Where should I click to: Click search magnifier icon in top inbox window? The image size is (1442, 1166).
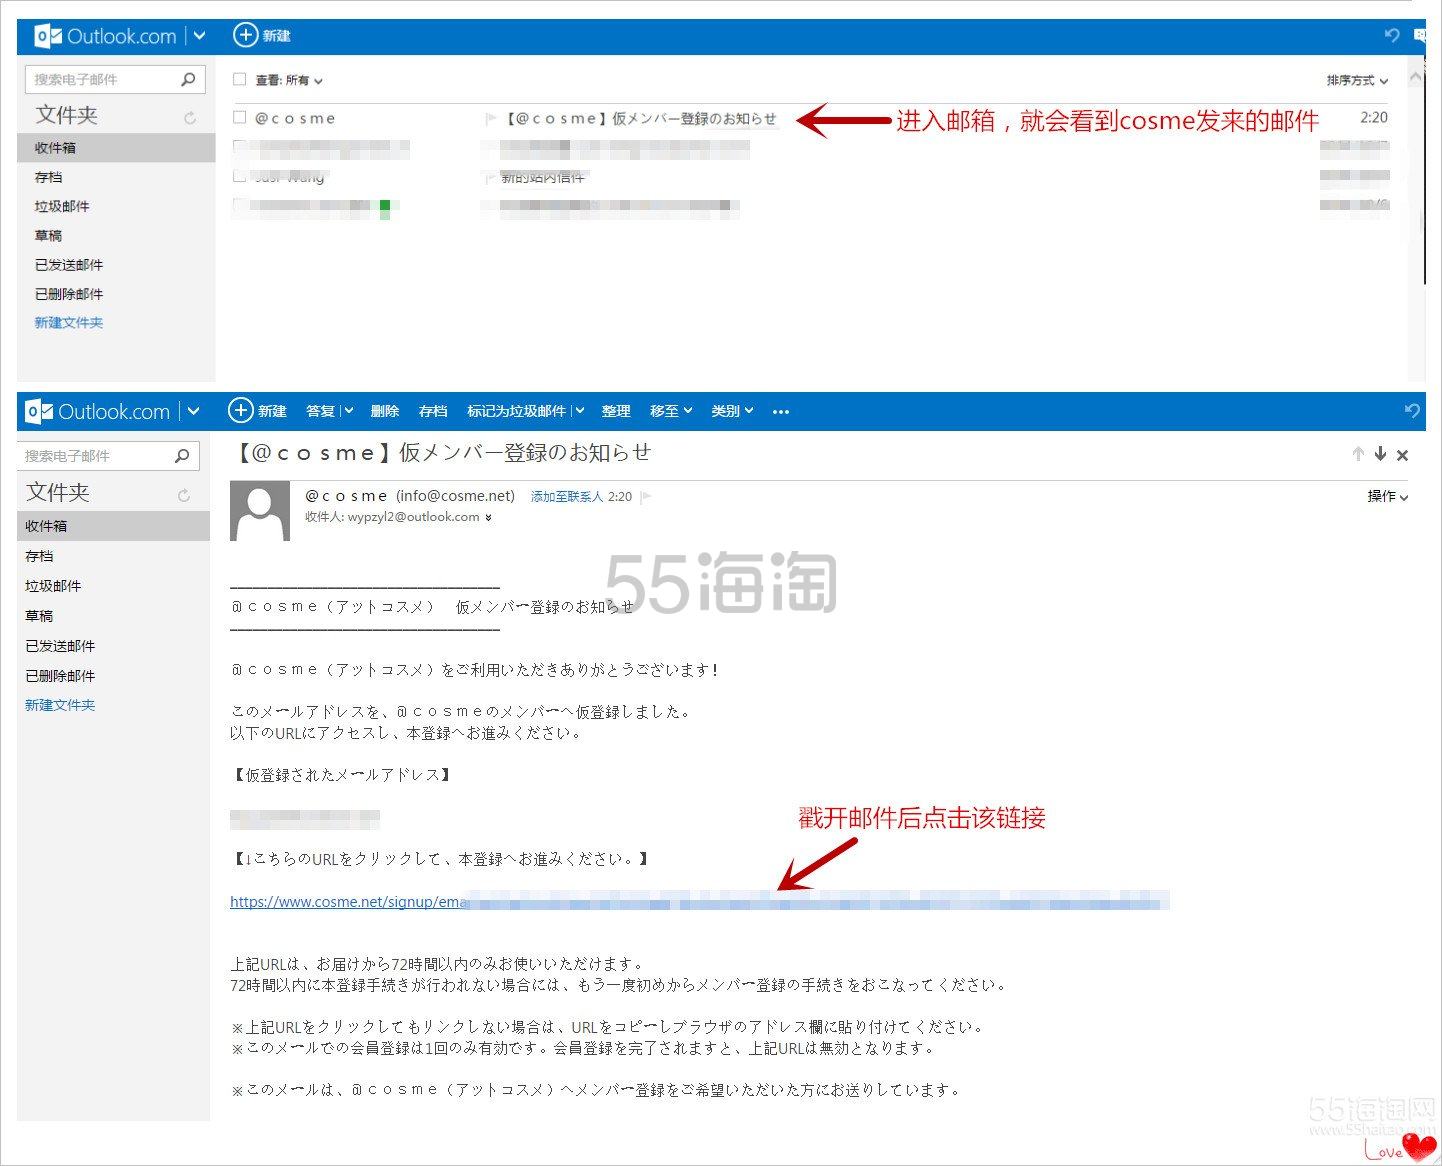coord(187,79)
